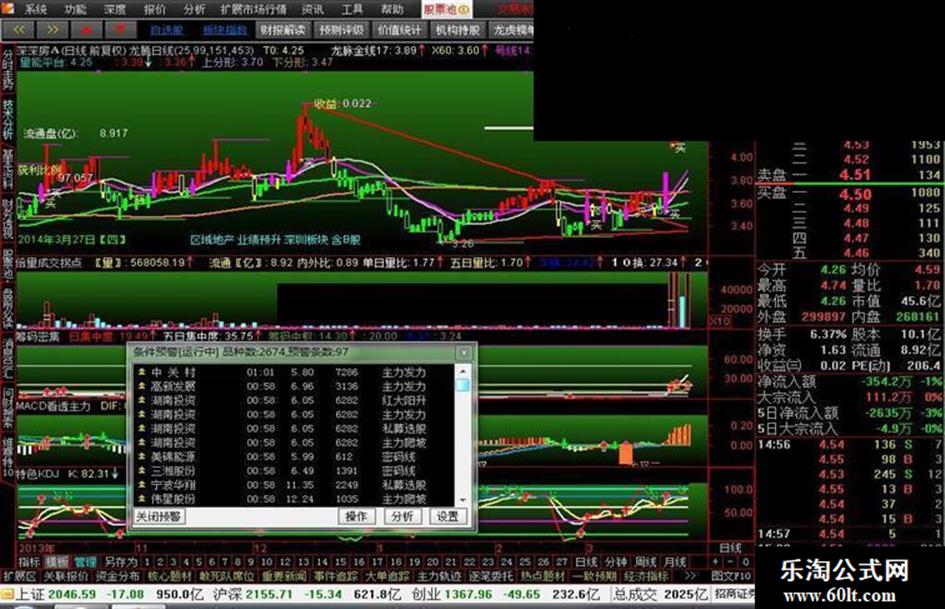Open the 资金分布 tab

118,576
